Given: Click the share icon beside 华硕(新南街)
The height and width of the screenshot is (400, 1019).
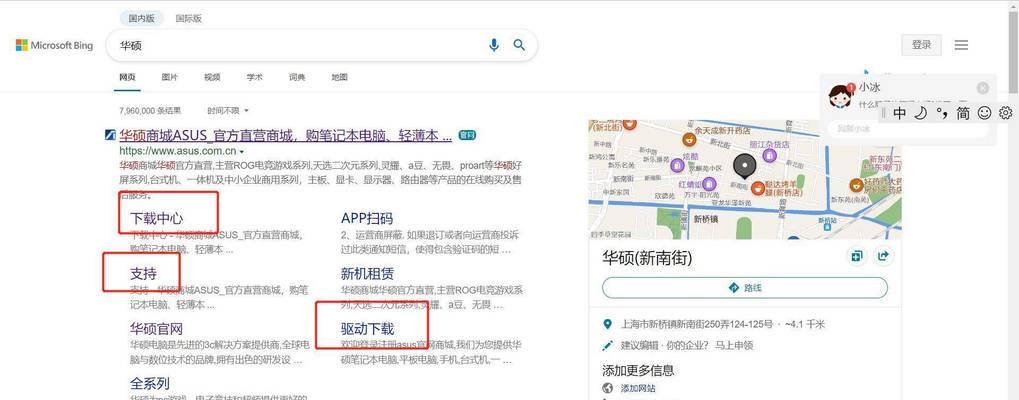Looking at the screenshot, I should [883, 256].
